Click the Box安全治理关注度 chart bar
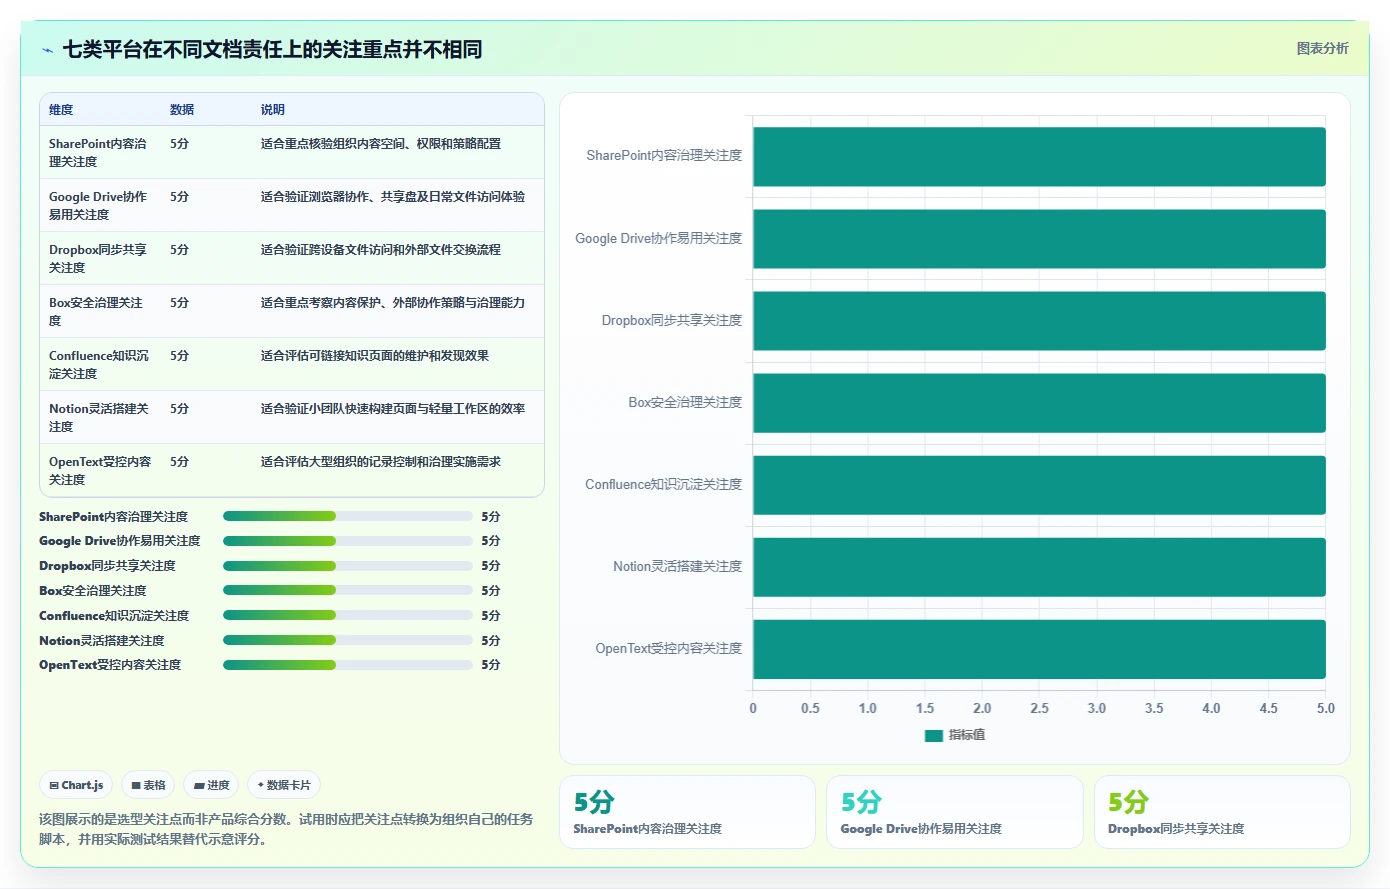Viewport: 1390px width, 889px height. tap(1039, 403)
